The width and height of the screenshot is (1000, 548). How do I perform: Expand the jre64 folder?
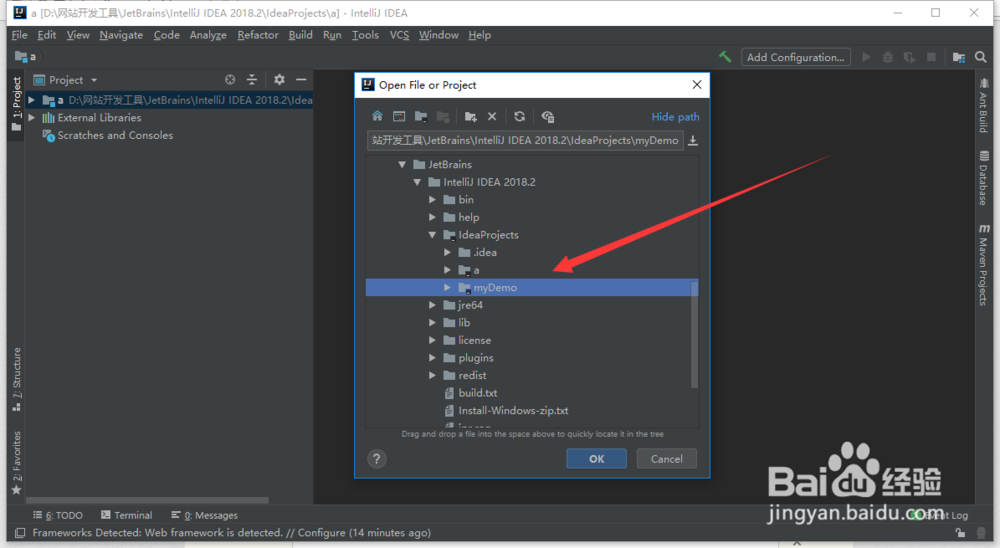432,305
